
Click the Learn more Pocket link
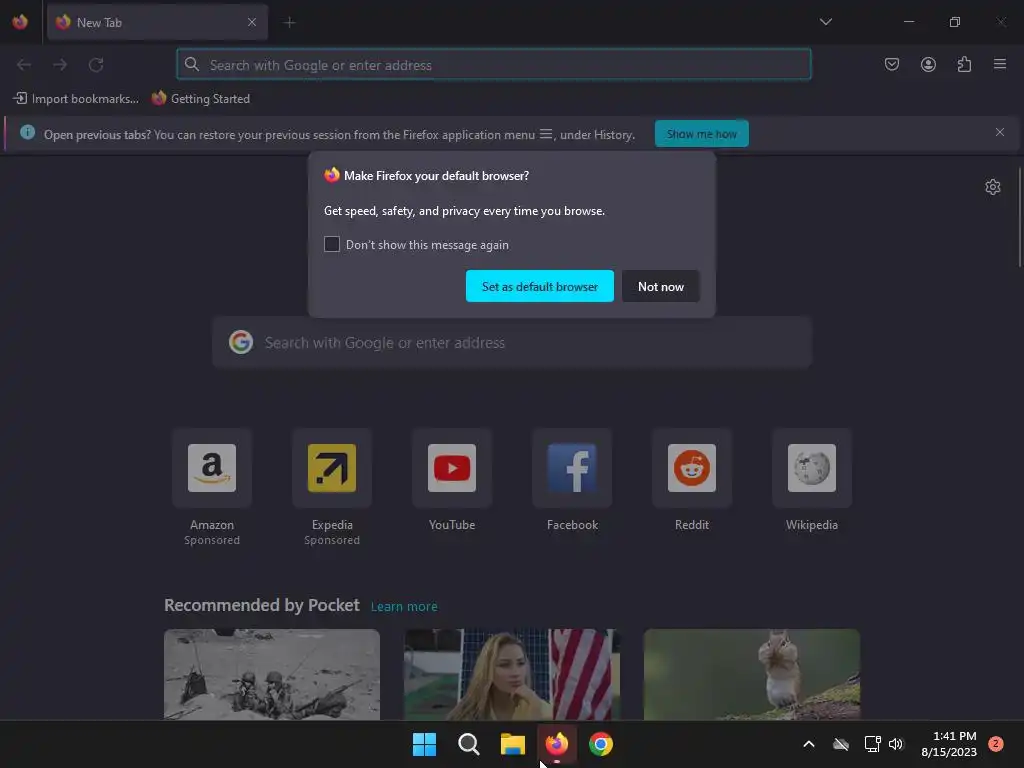point(404,607)
